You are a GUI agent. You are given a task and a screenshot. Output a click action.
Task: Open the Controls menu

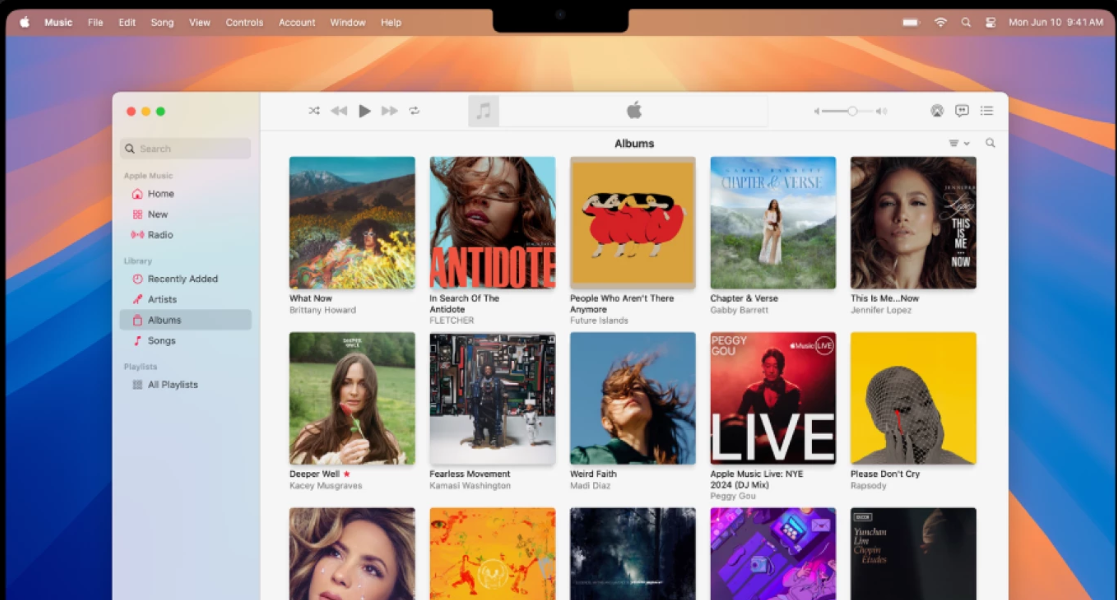[244, 22]
